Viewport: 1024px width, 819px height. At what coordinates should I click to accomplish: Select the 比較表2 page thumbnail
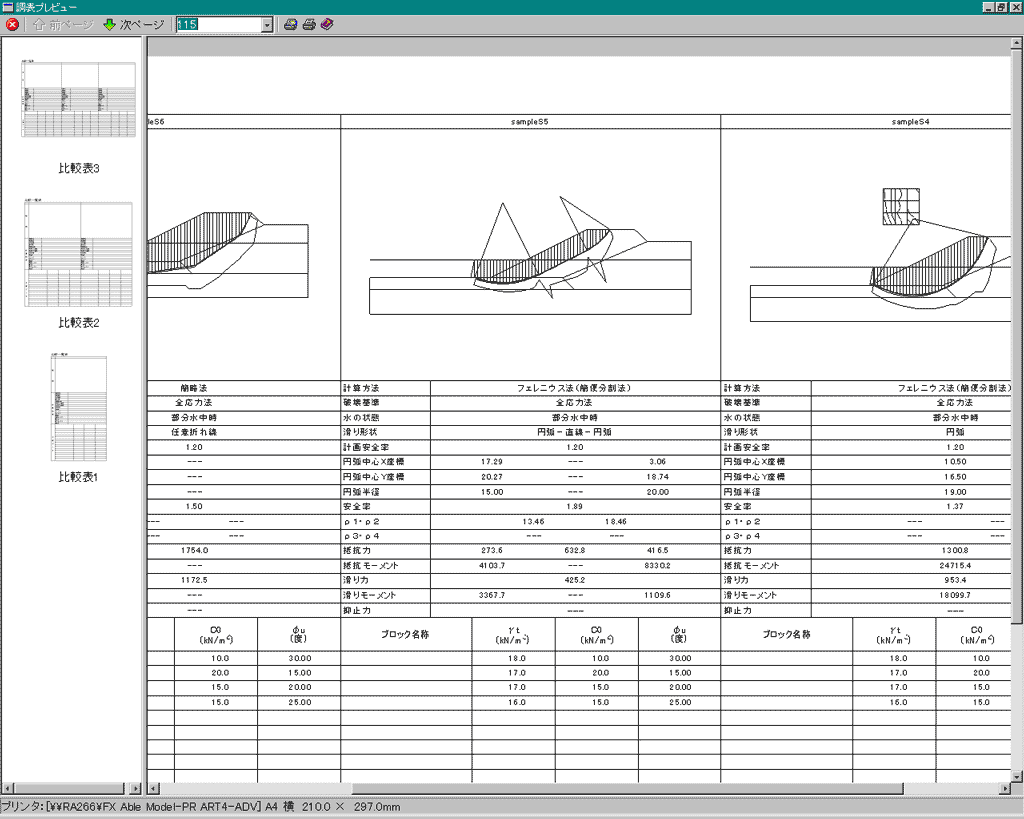coord(78,254)
